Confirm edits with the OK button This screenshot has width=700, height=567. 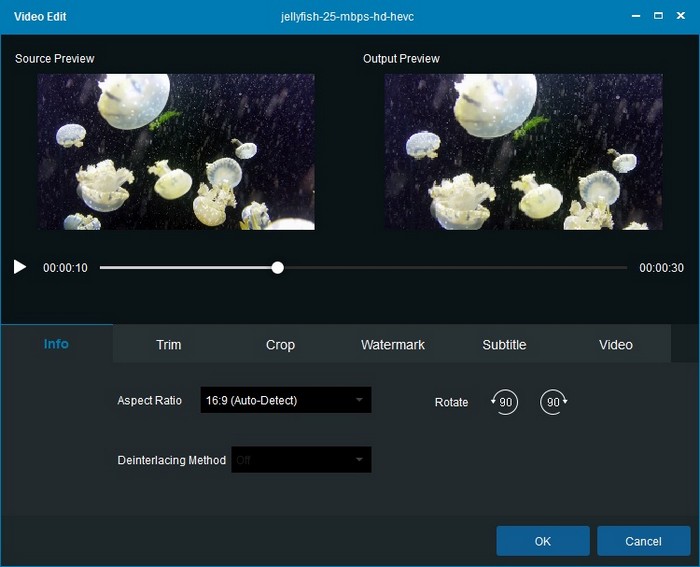click(543, 541)
